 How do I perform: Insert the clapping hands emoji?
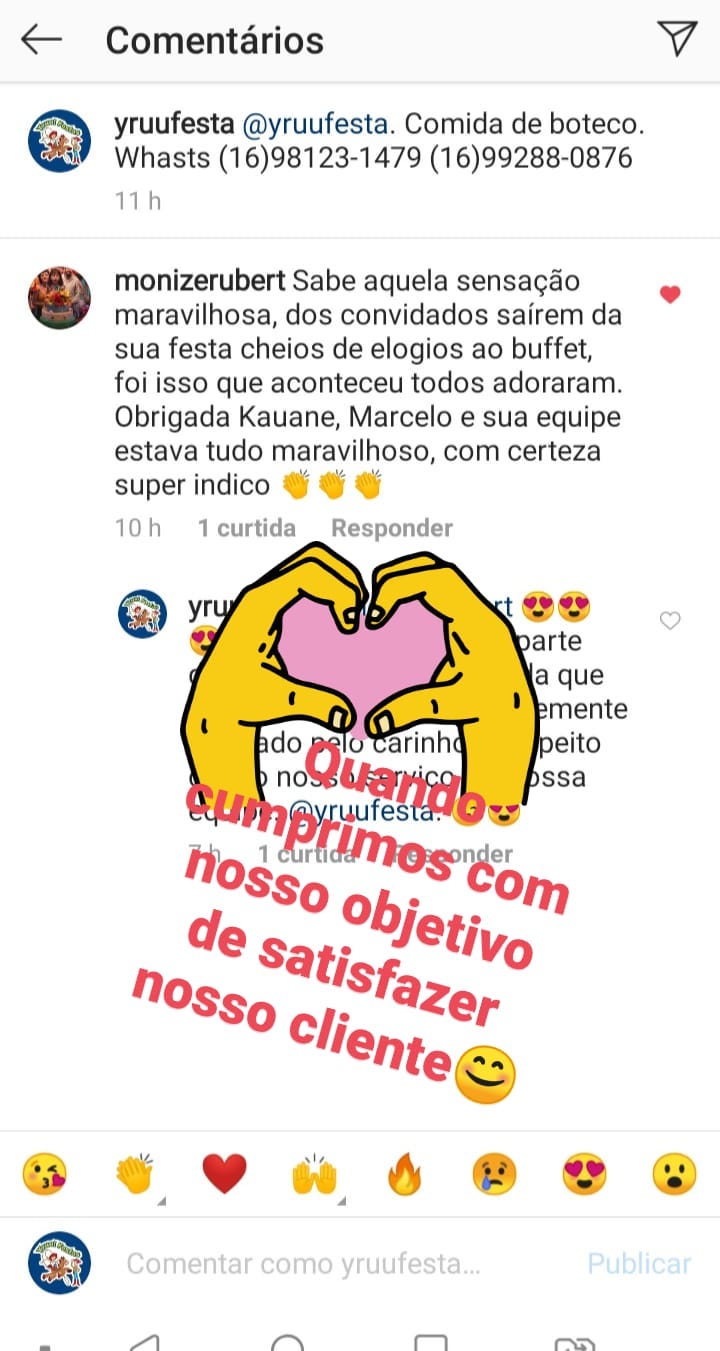coord(134,1175)
